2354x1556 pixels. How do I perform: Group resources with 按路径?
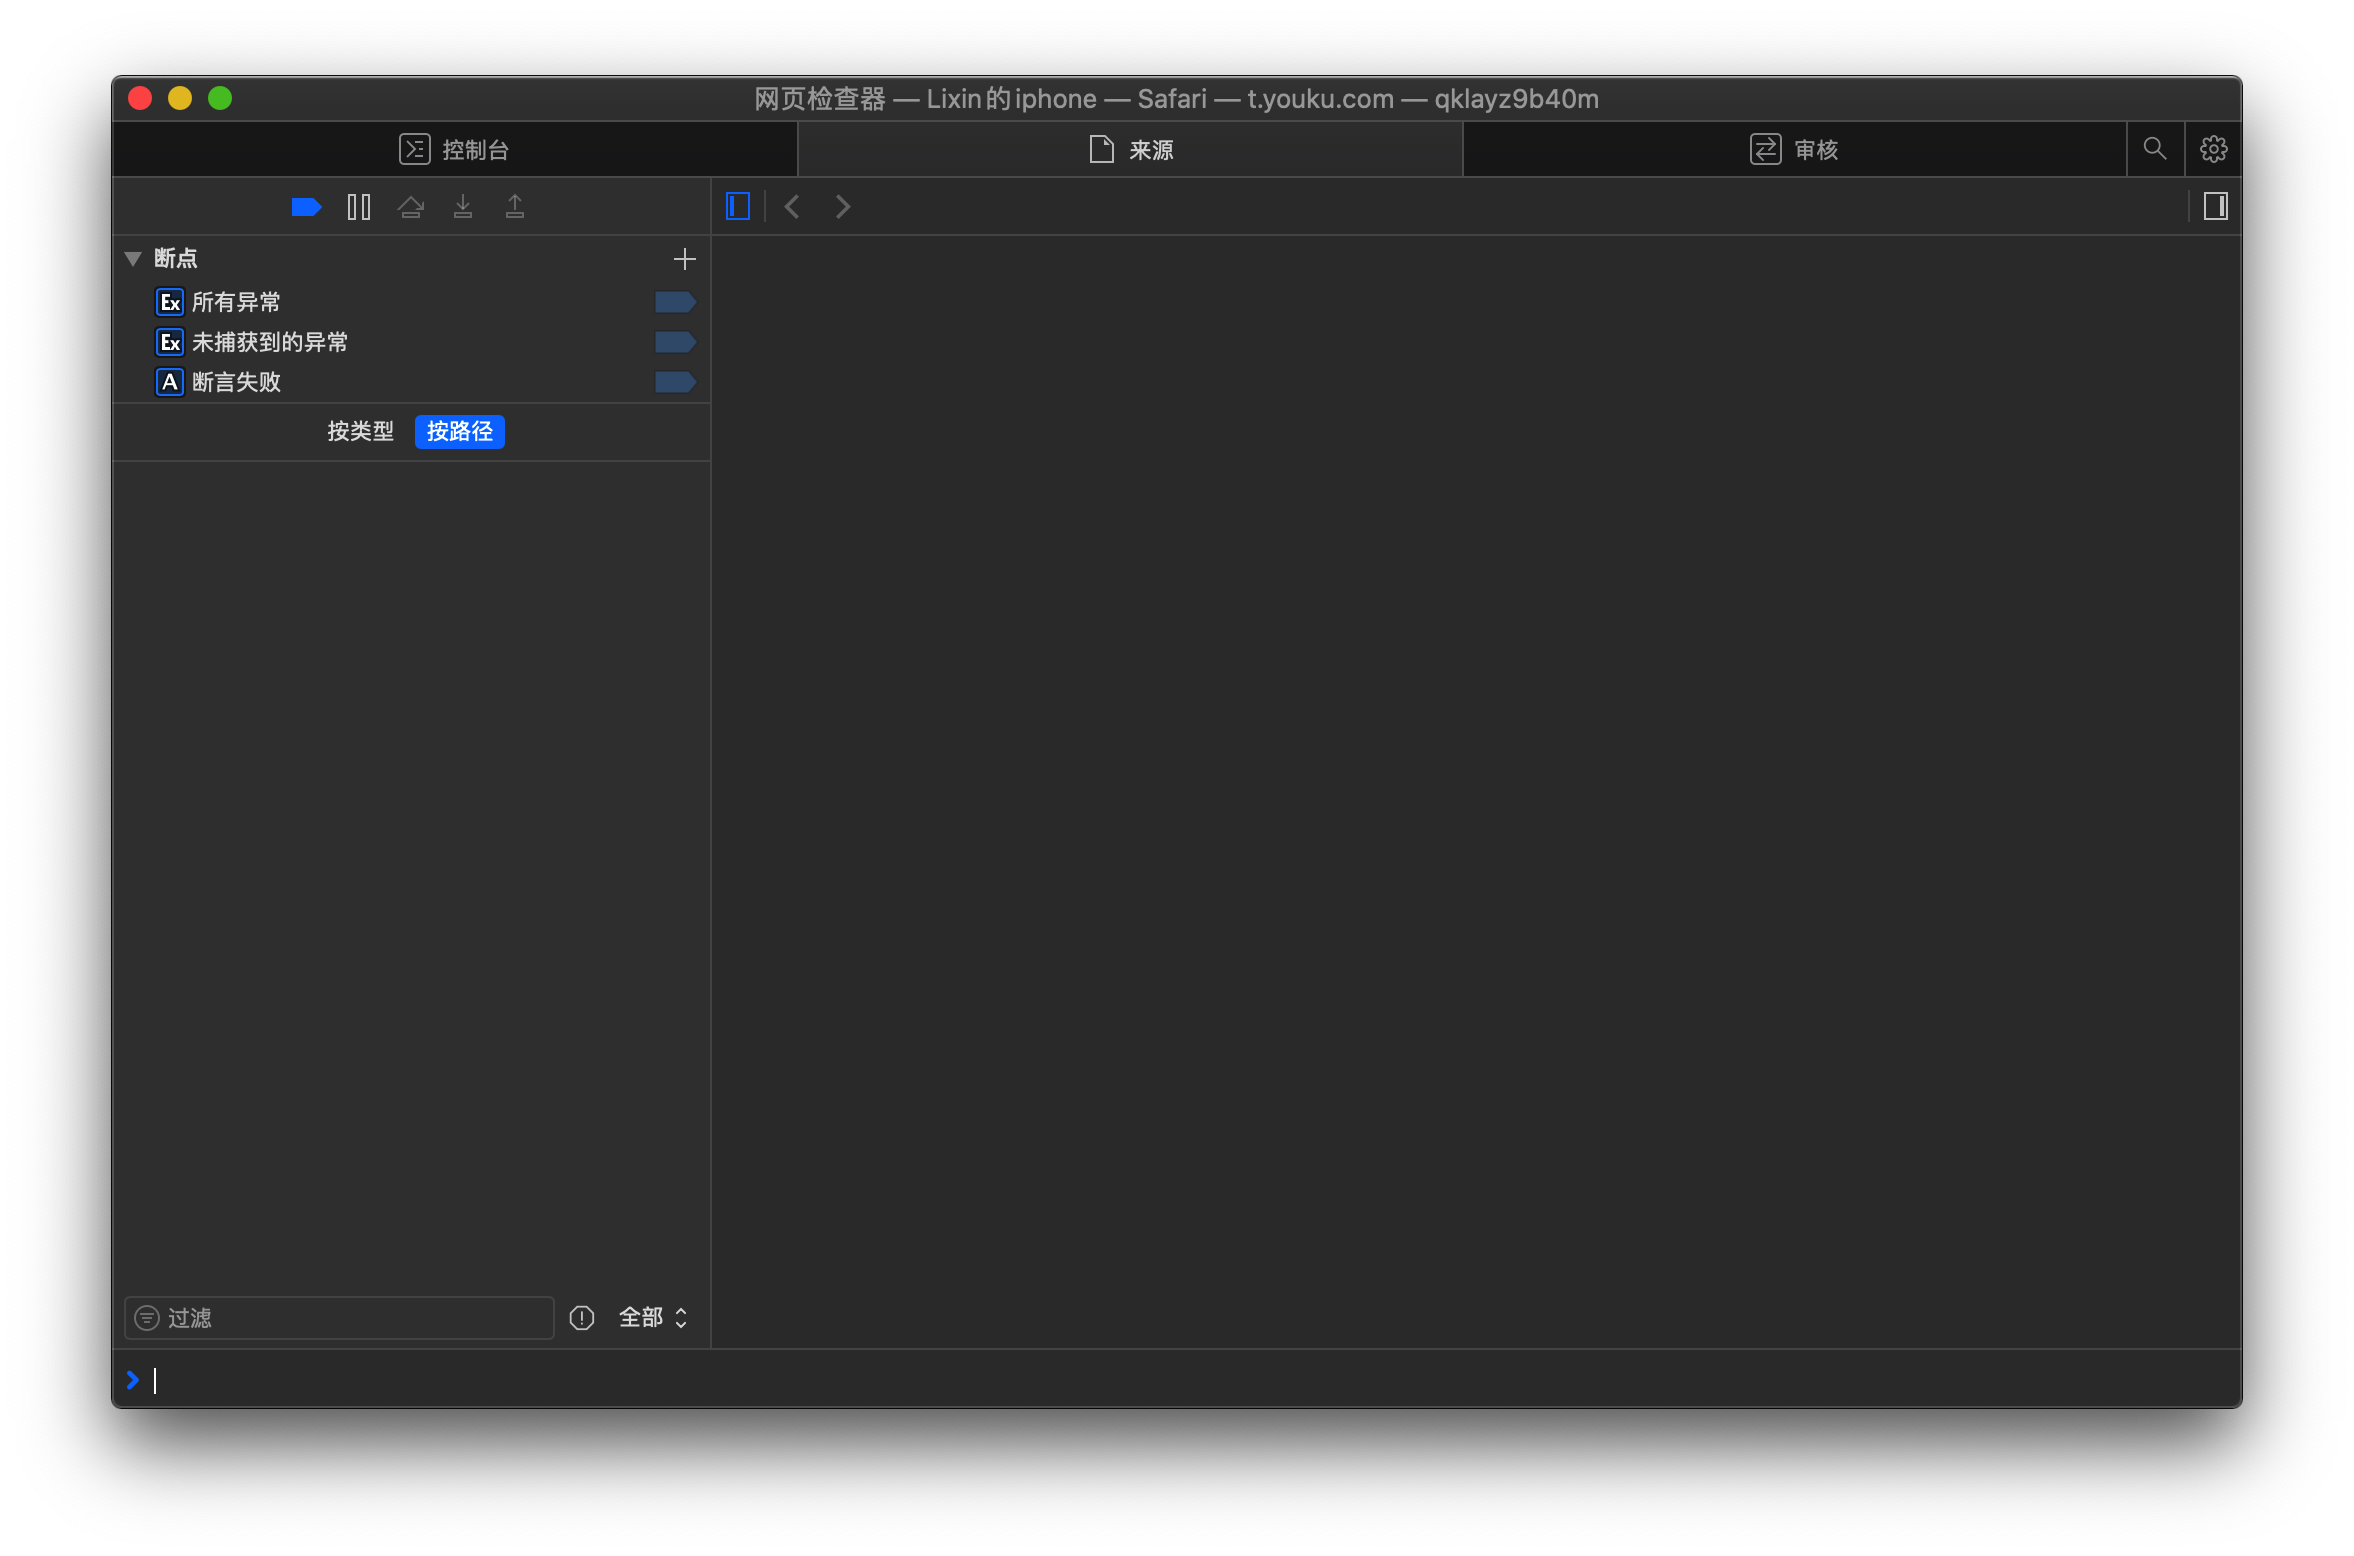click(x=460, y=432)
